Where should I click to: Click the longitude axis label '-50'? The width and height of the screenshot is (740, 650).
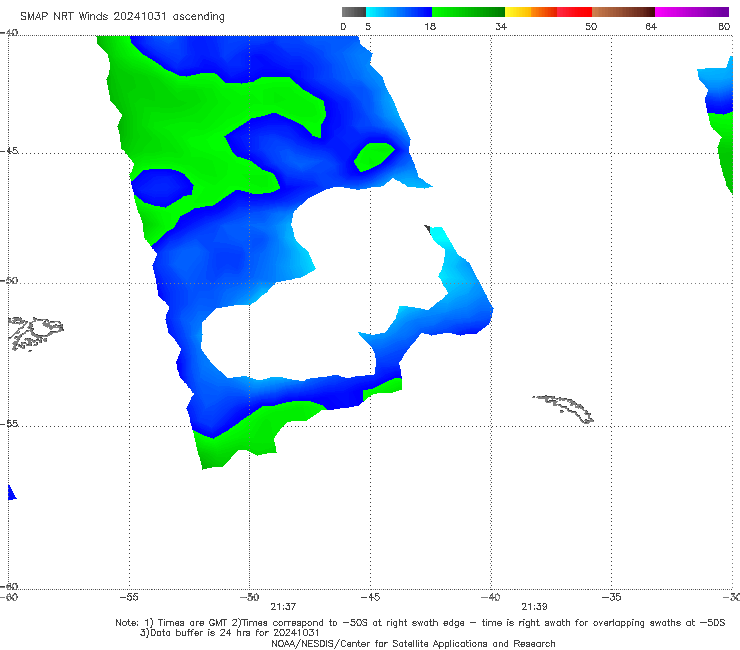(250, 597)
